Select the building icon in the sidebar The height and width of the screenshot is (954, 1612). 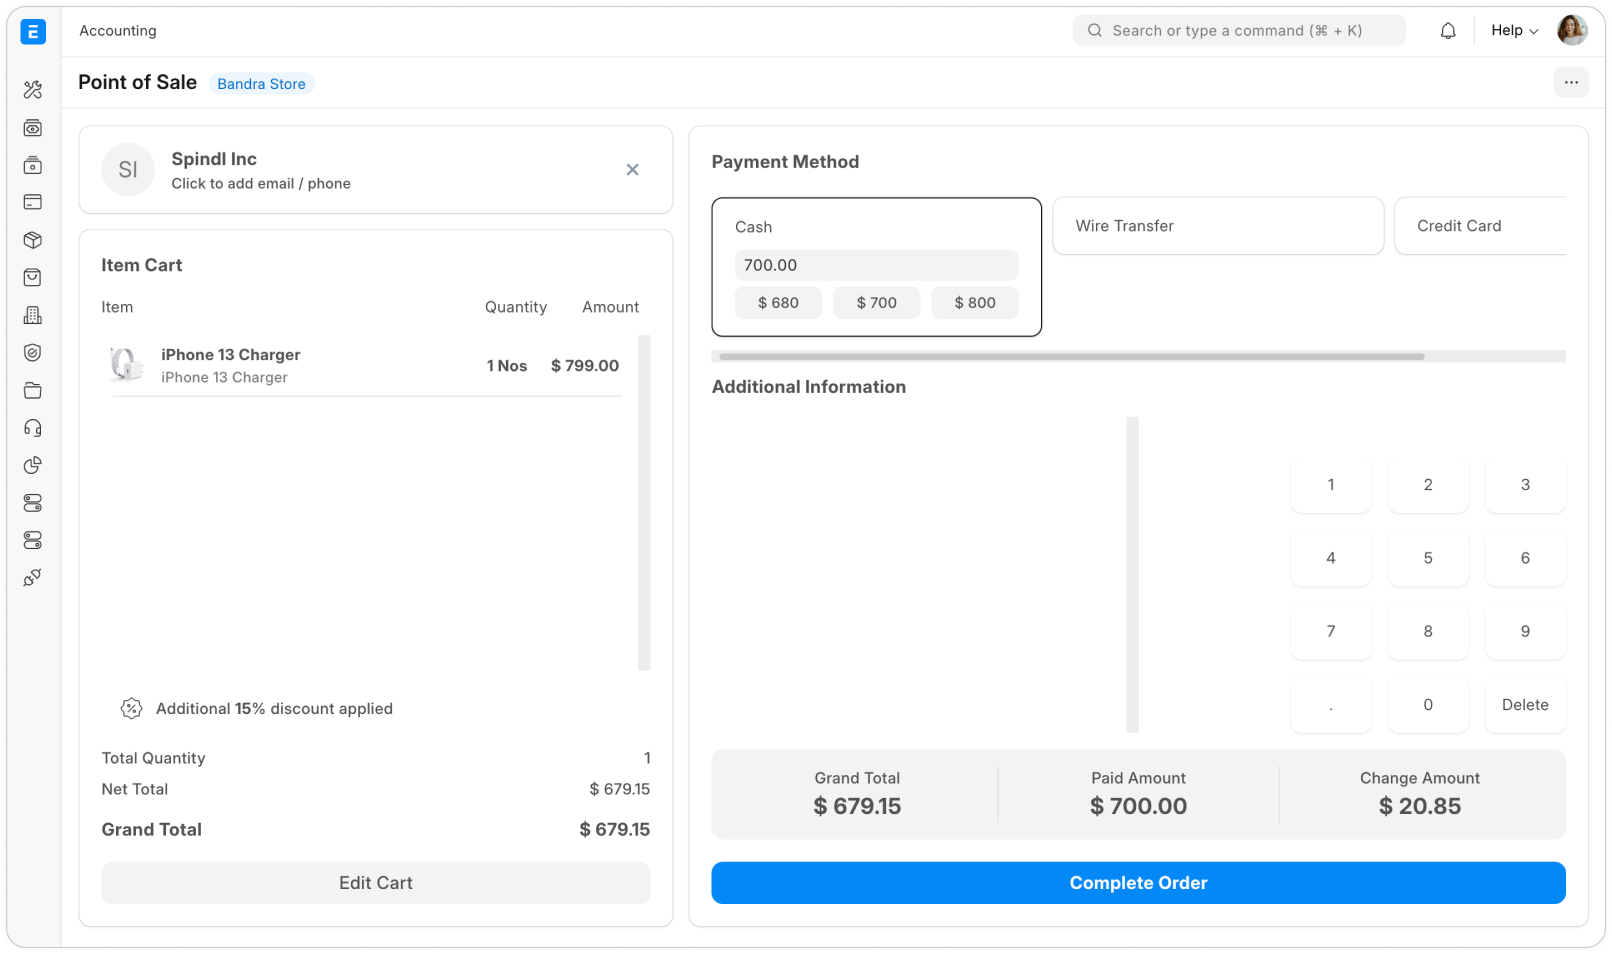[x=33, y=314]
